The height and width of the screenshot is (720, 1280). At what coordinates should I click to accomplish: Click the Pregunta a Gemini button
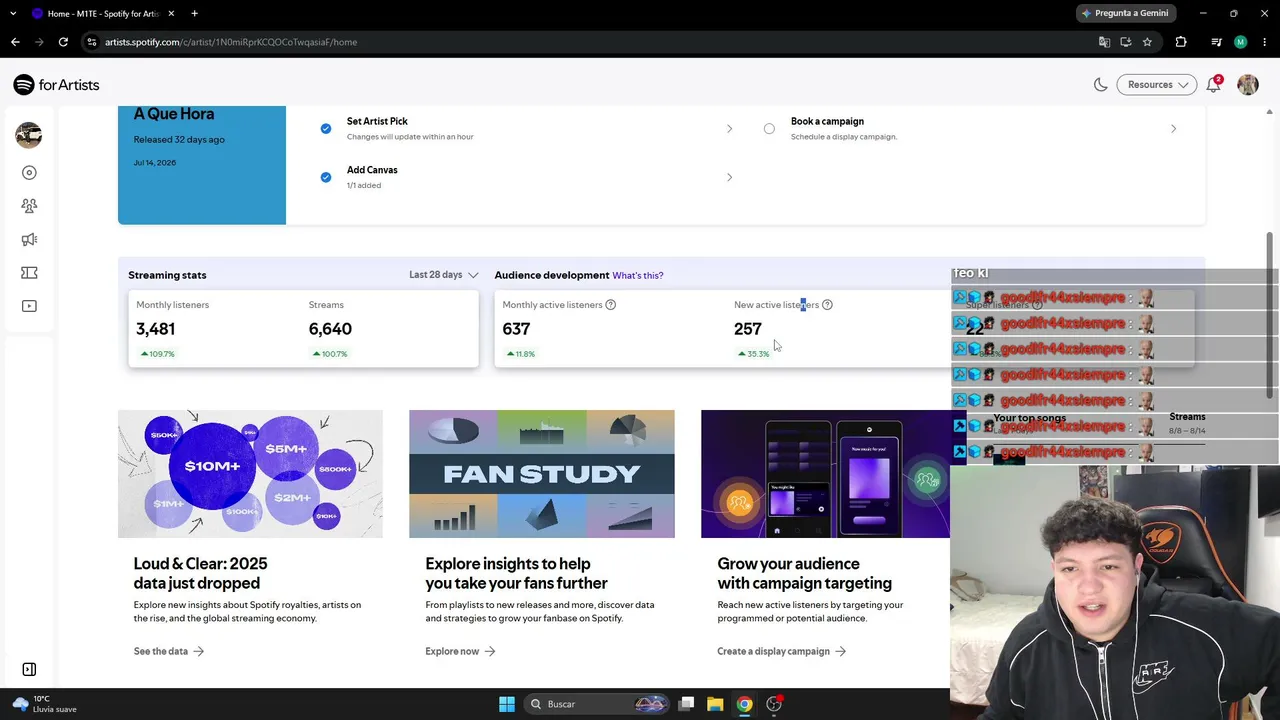pos(1125,13)
